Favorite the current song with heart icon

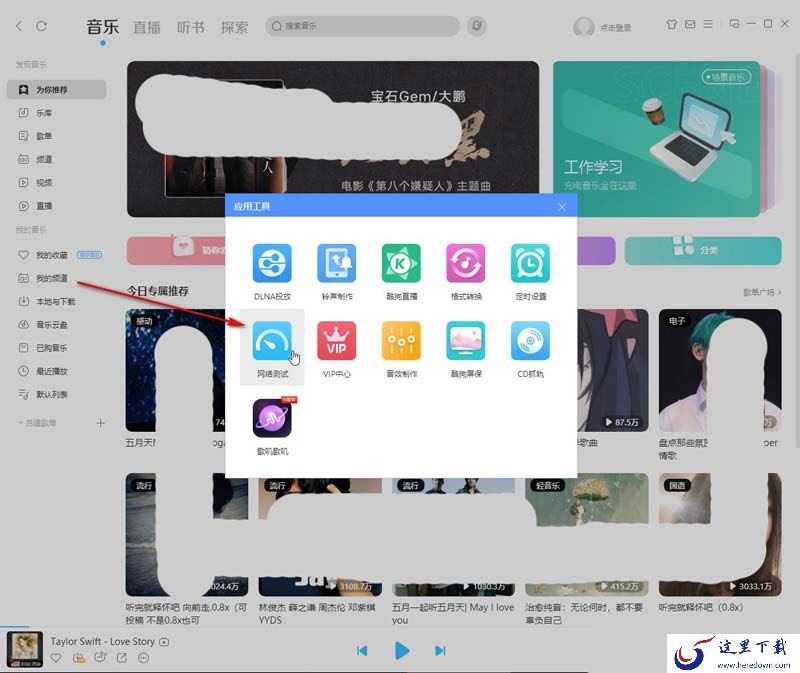click(x=56, y=658)
